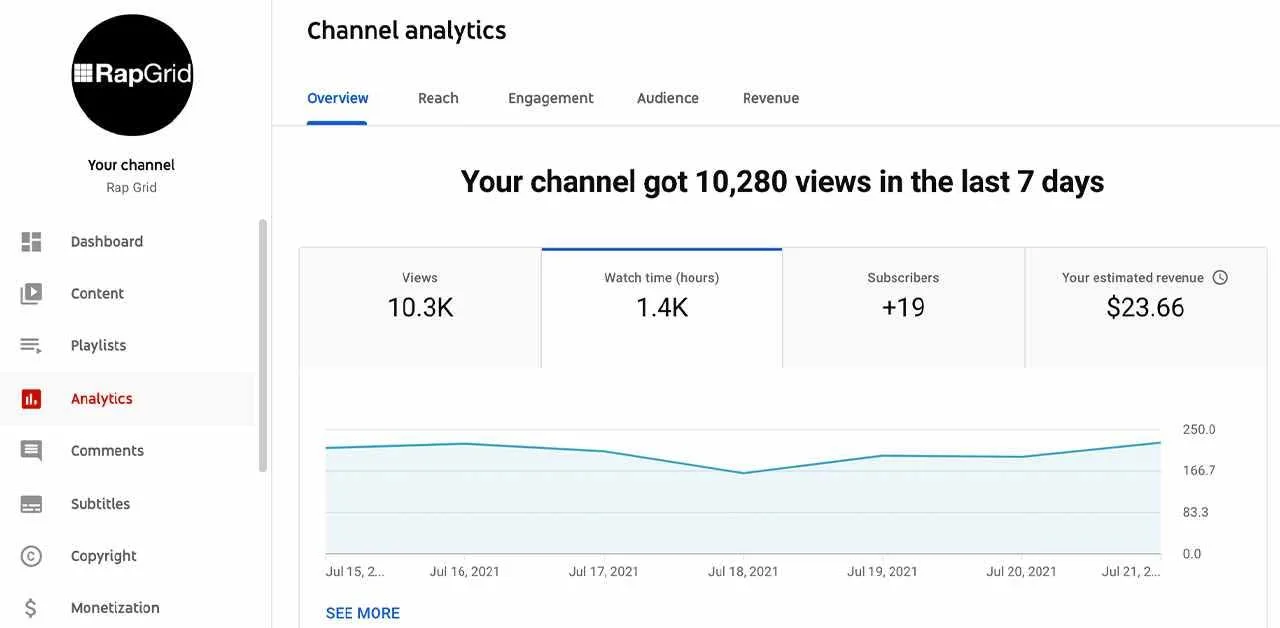This screenshot has width=1280, height=628.
Task: Select the Revenue tab
Action: (x=770, y=98)
